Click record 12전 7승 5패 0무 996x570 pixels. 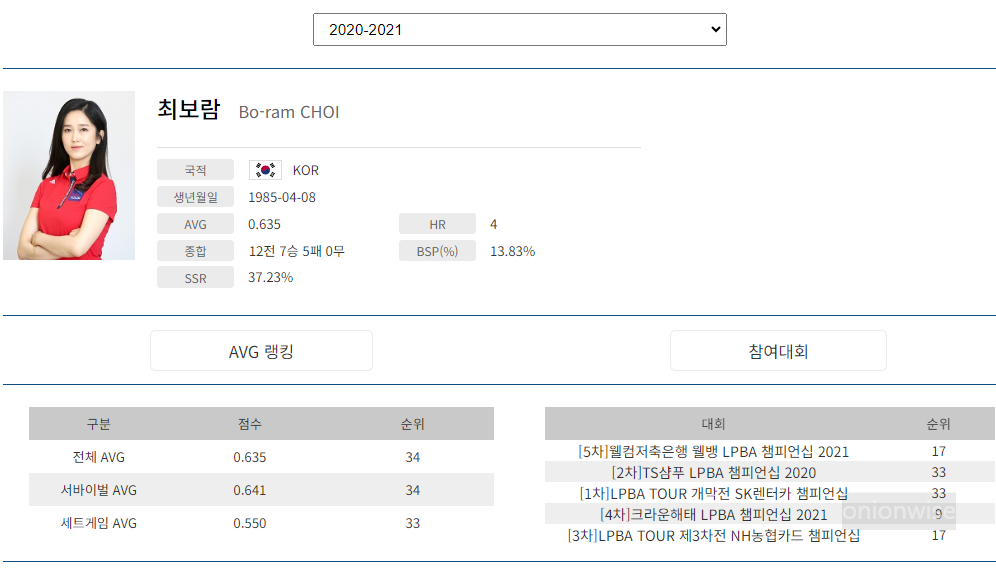coord(297,251)
